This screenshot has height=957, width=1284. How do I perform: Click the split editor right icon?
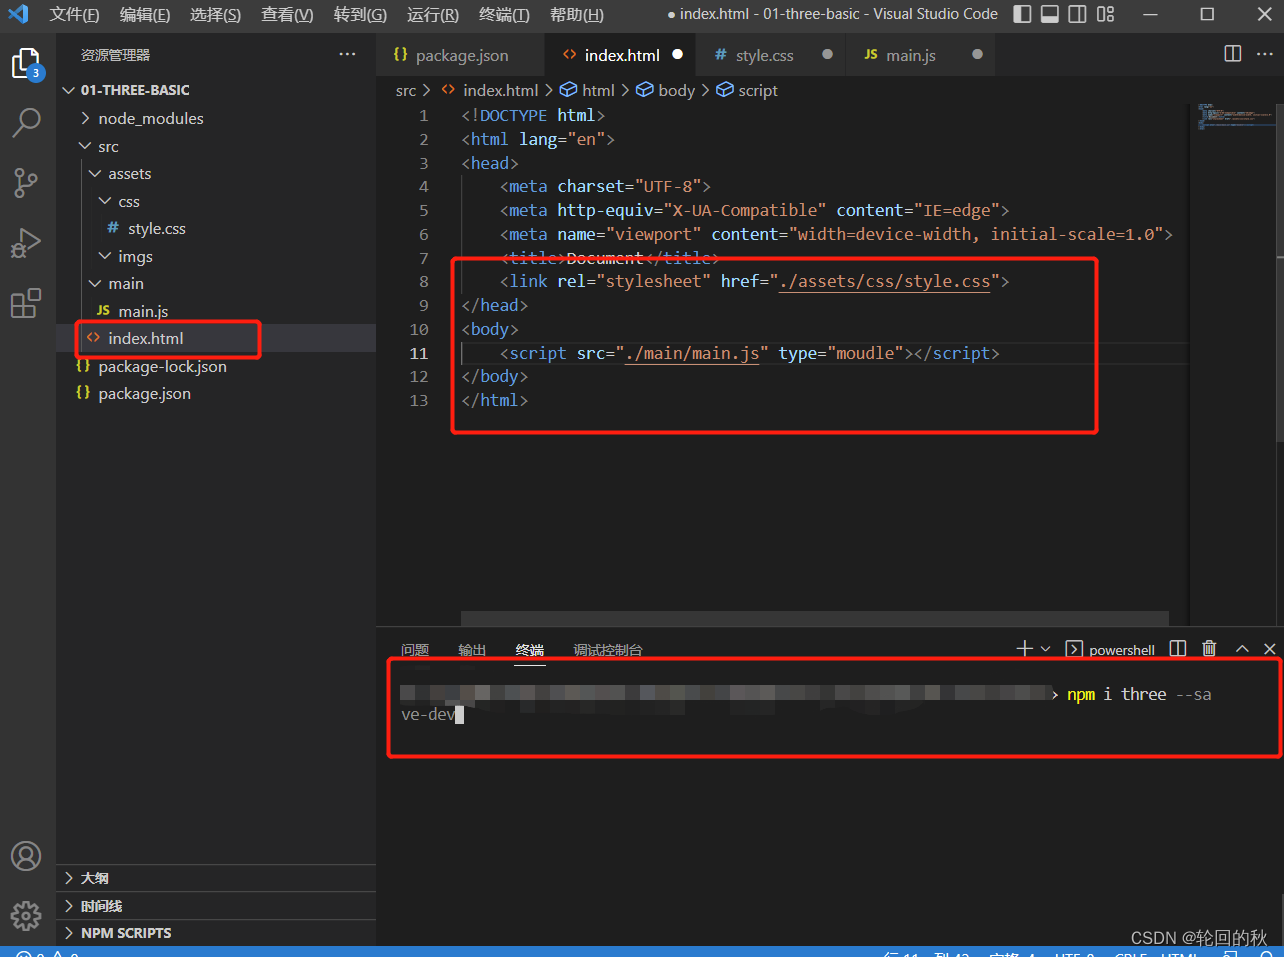point(1233,54)
